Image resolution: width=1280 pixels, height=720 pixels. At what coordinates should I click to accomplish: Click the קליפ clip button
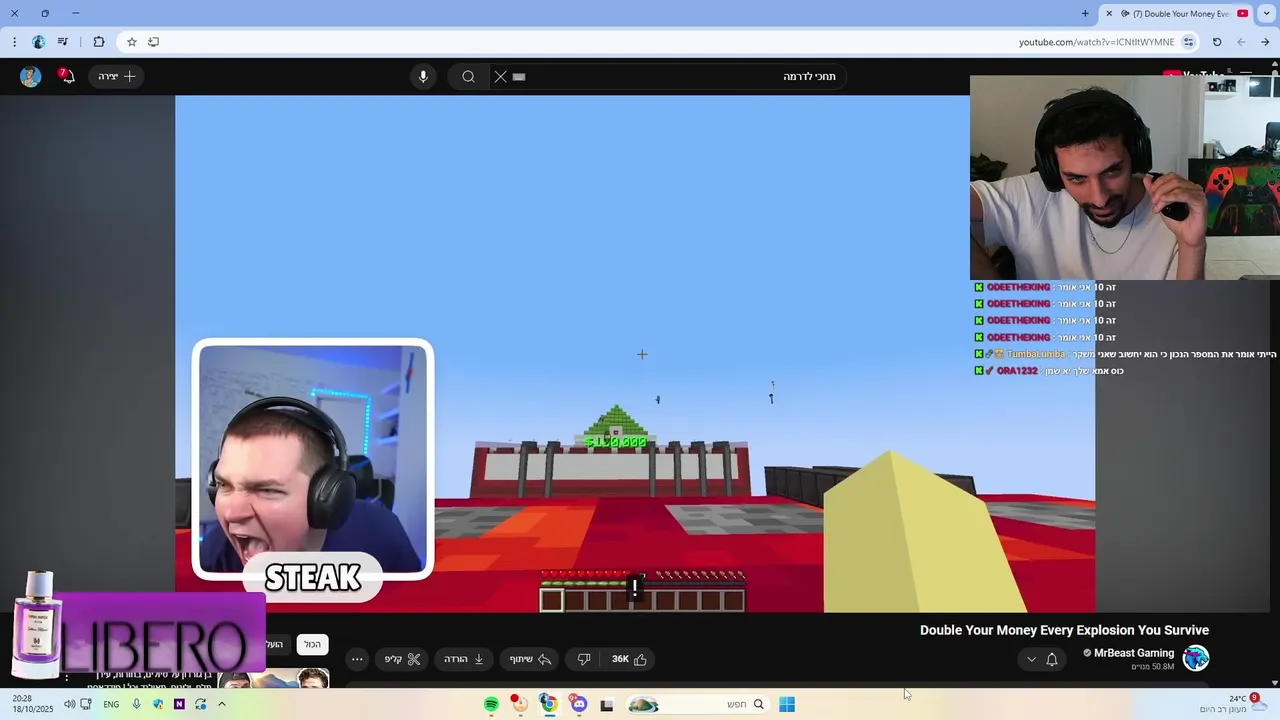coord(402,659)
